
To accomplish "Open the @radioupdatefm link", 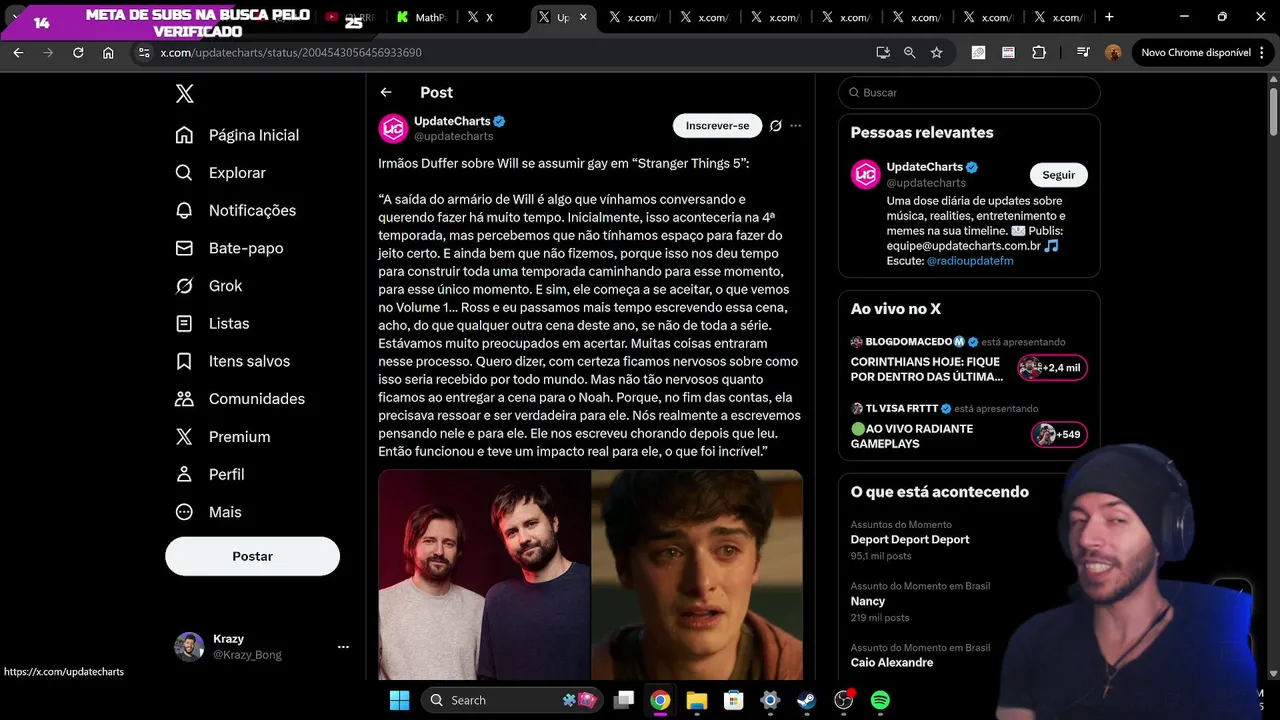I will (x=970, y=261).
